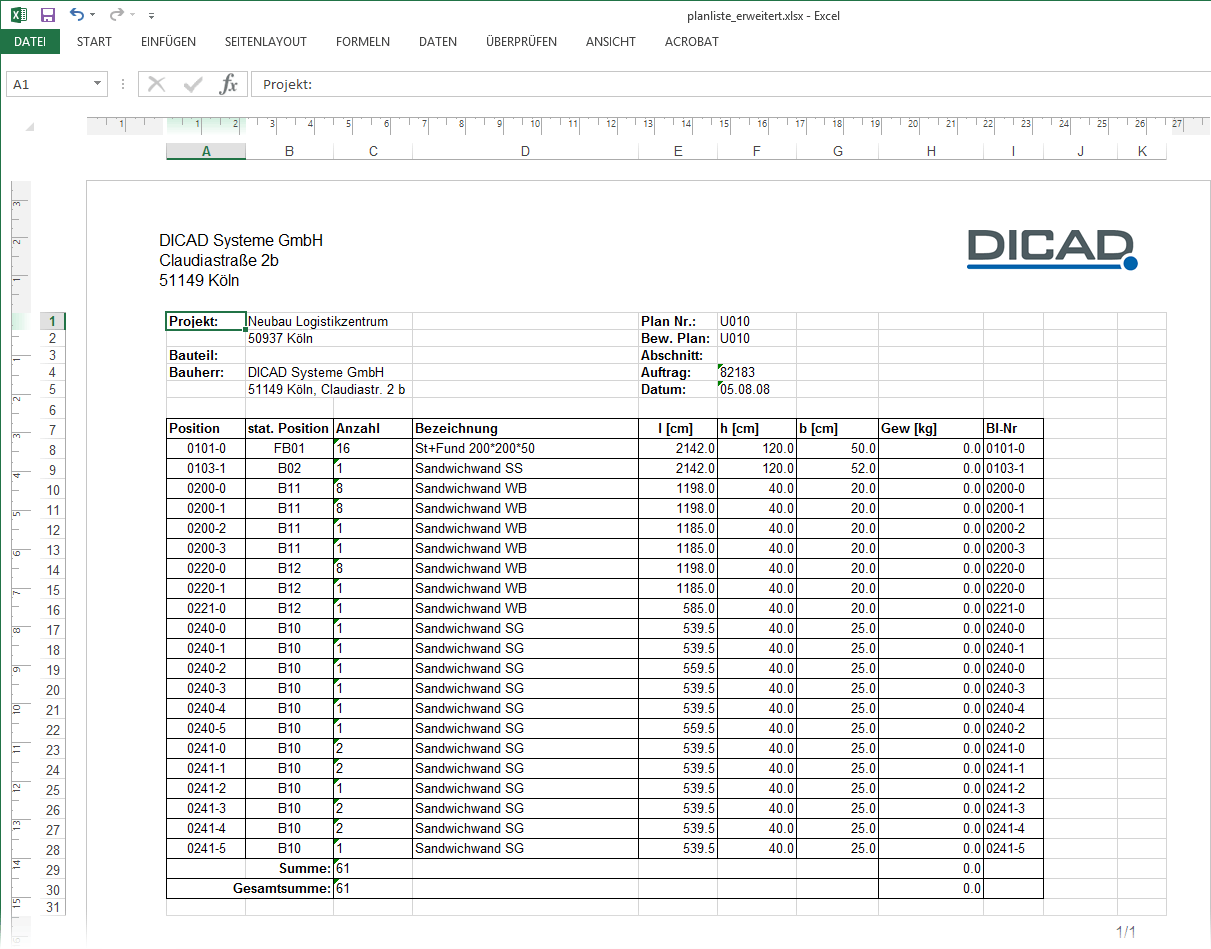This screenshot has height=949, width=1211.
Task: Redo the last undone action
Action: point(116,15)
